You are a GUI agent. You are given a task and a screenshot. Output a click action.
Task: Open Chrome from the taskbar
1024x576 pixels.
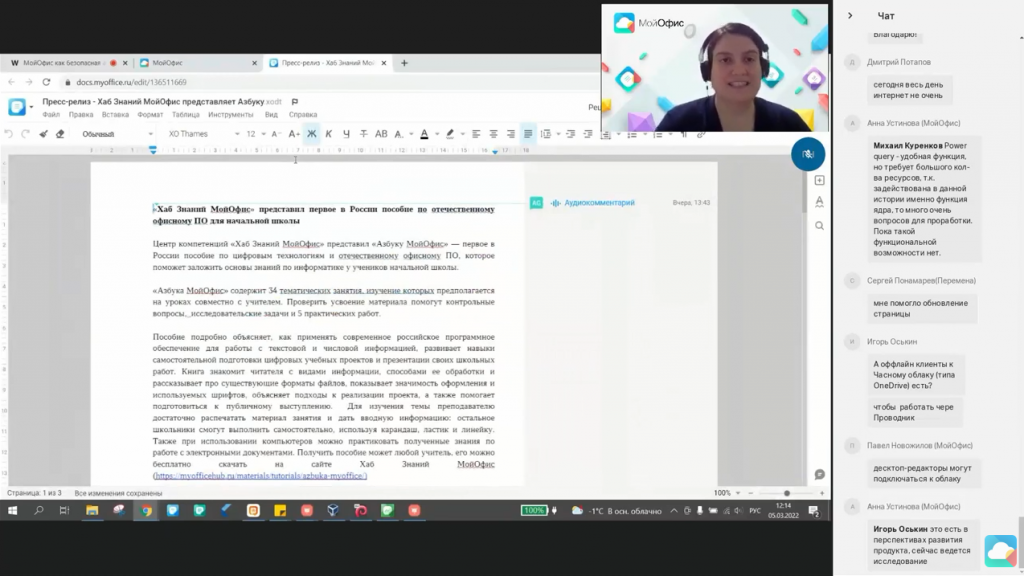pyautogui.click(x=146, y=511)
